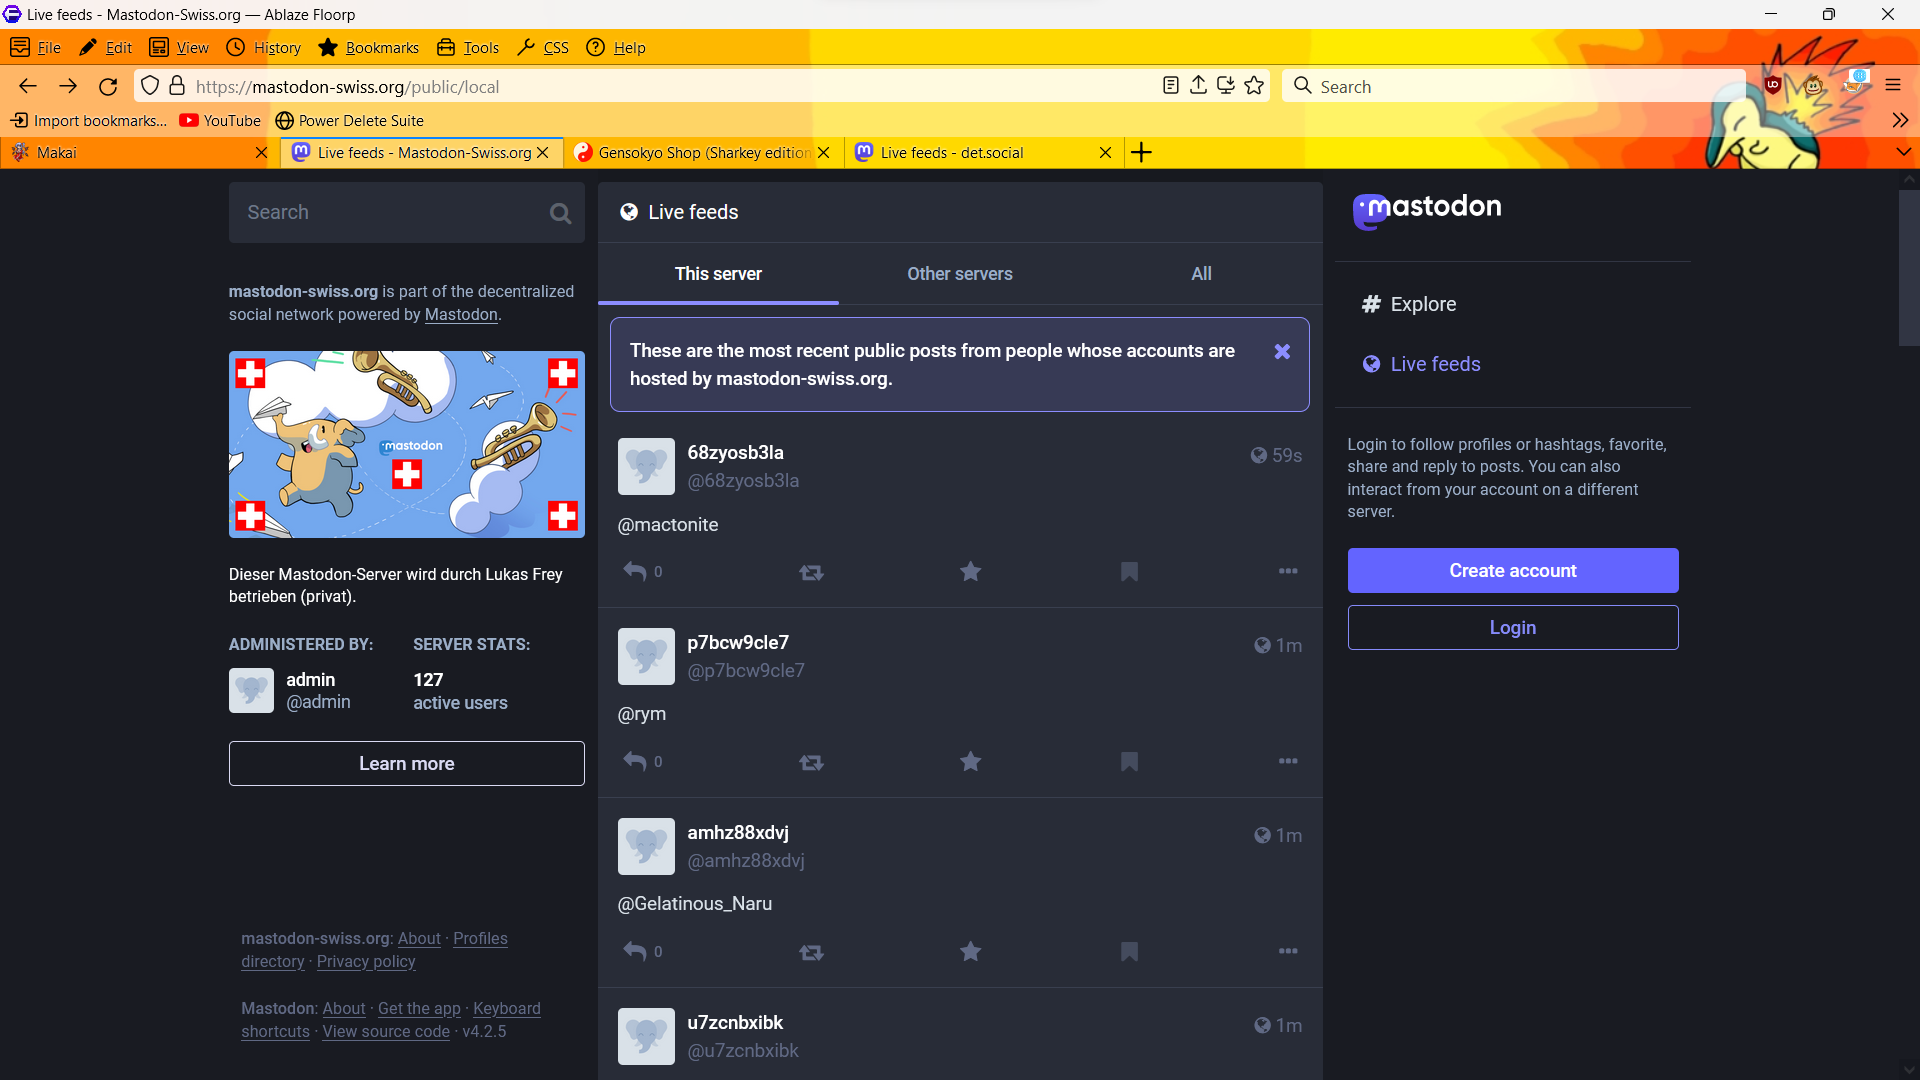This screenshot has height=1080, width=1920.
Task: Switch to the Makai tab
Action: [x=138, y=152]
